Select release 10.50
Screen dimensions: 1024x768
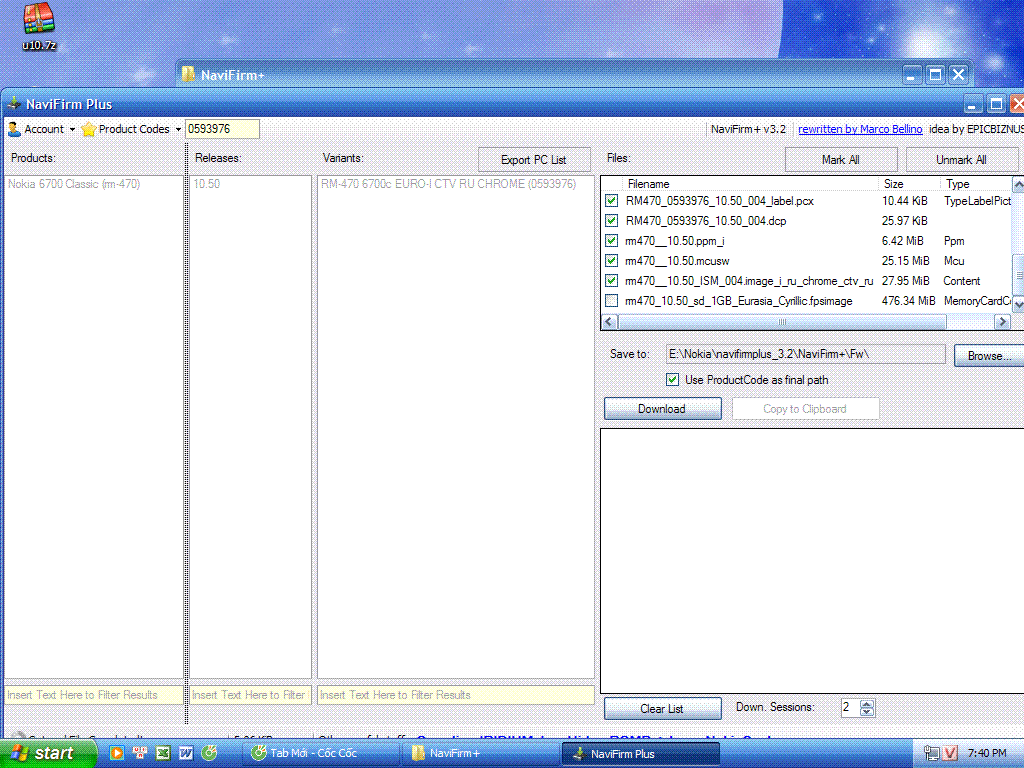206,184
